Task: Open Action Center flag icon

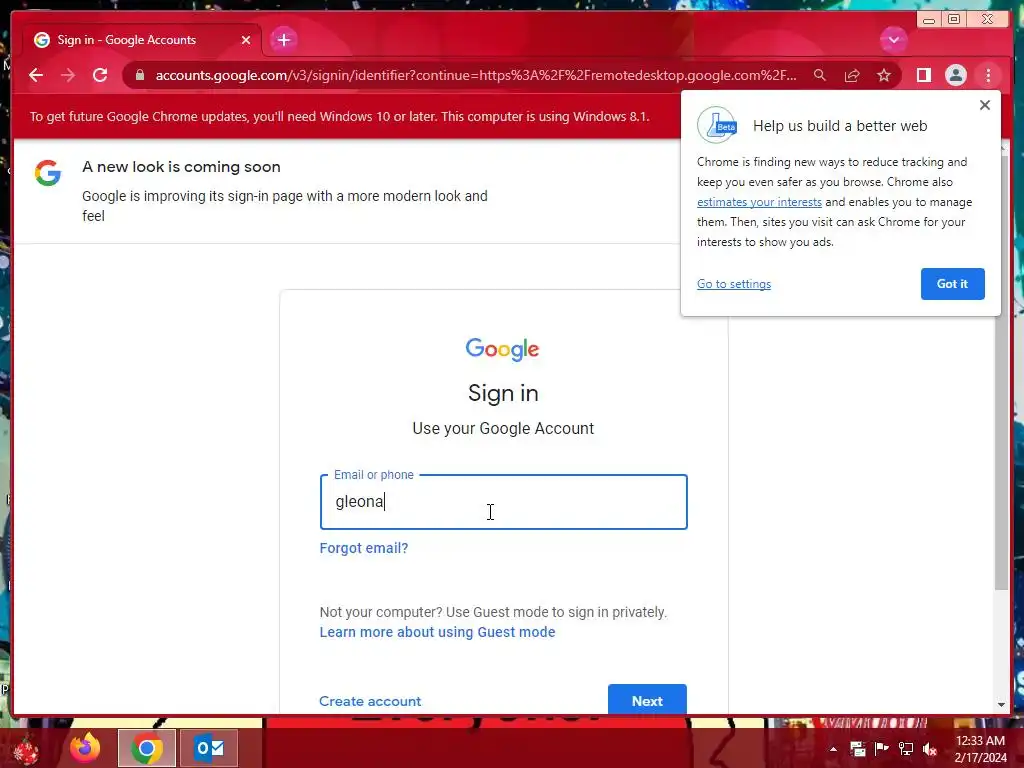Action: pos(882,749)
